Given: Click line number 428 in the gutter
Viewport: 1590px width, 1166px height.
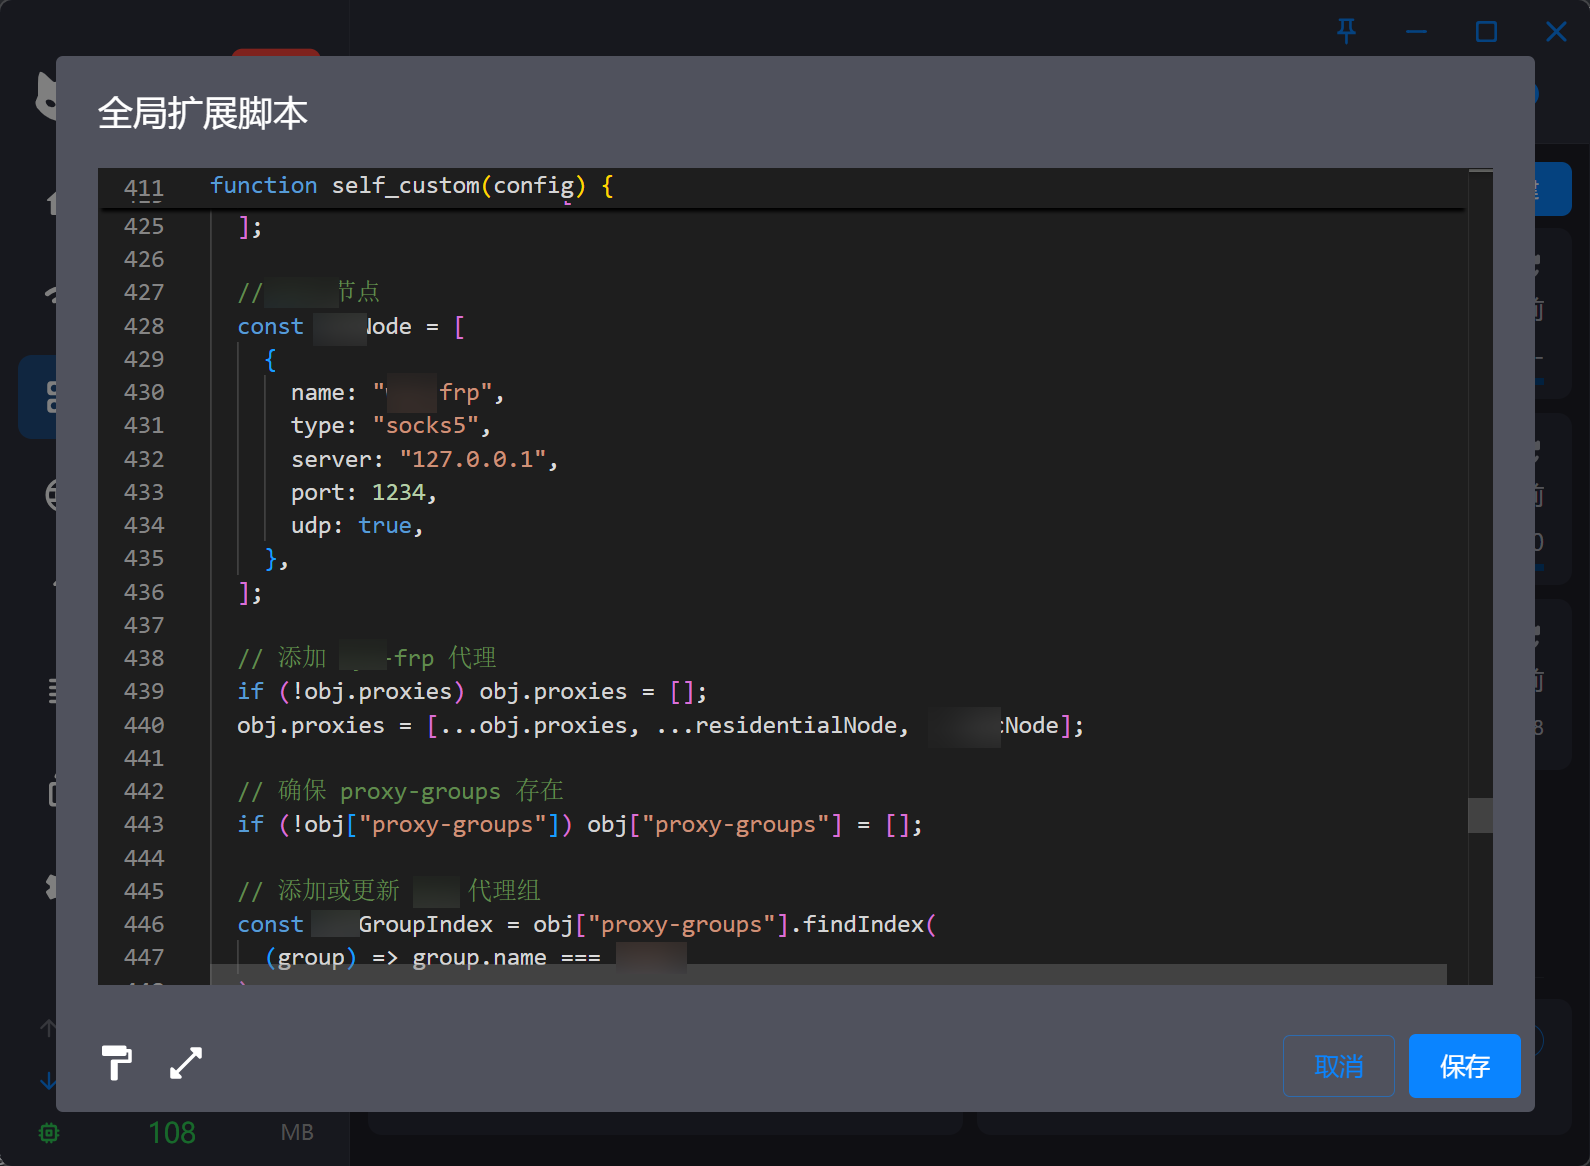Looking at the screenshot, I should [144, 326].
